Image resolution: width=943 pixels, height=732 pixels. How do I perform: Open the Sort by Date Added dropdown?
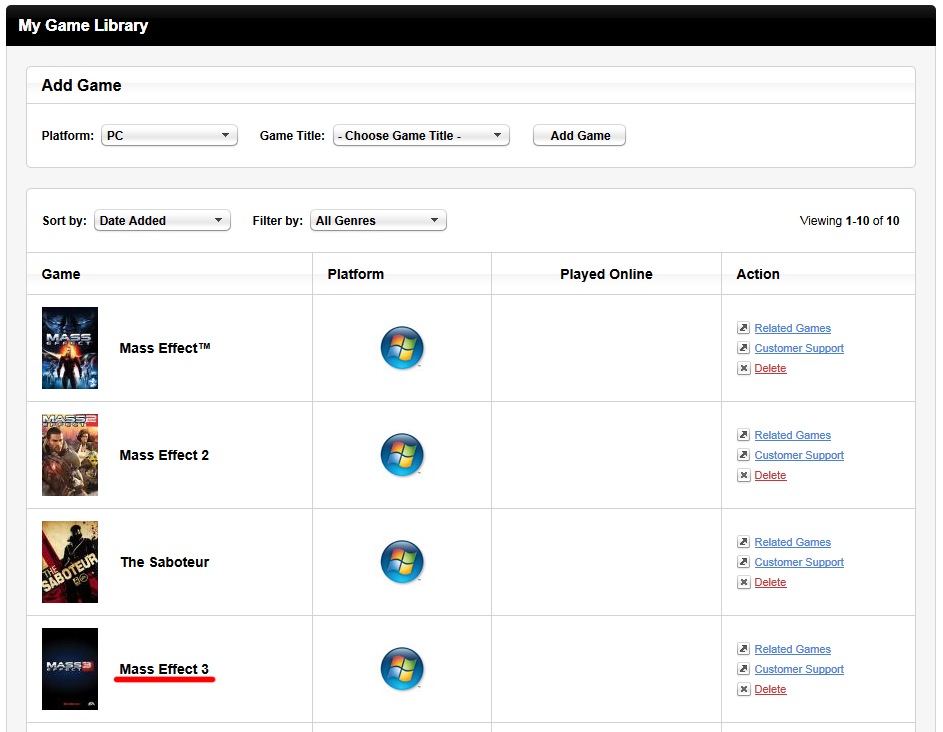(162, 220)
